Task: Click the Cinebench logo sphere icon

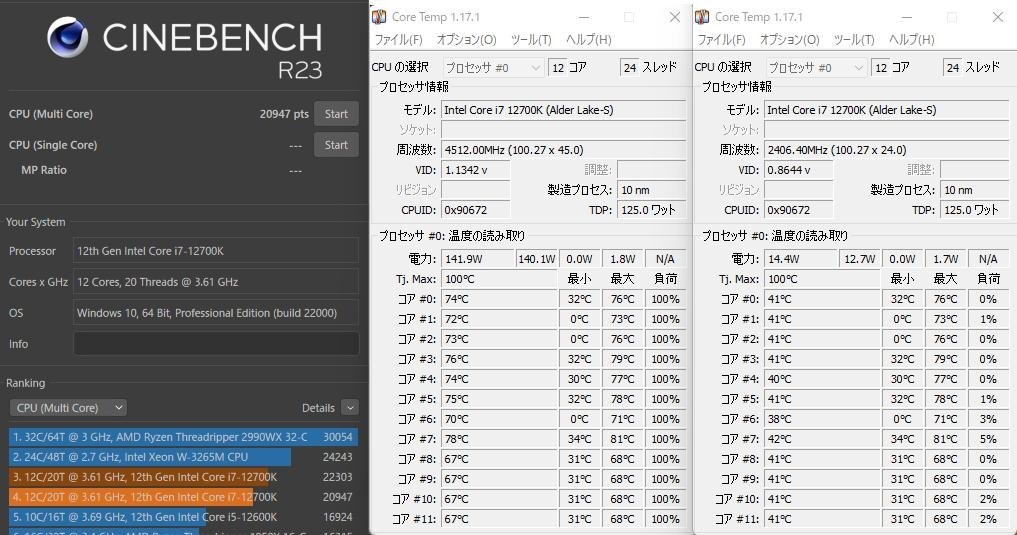Action: coord(68,37)
